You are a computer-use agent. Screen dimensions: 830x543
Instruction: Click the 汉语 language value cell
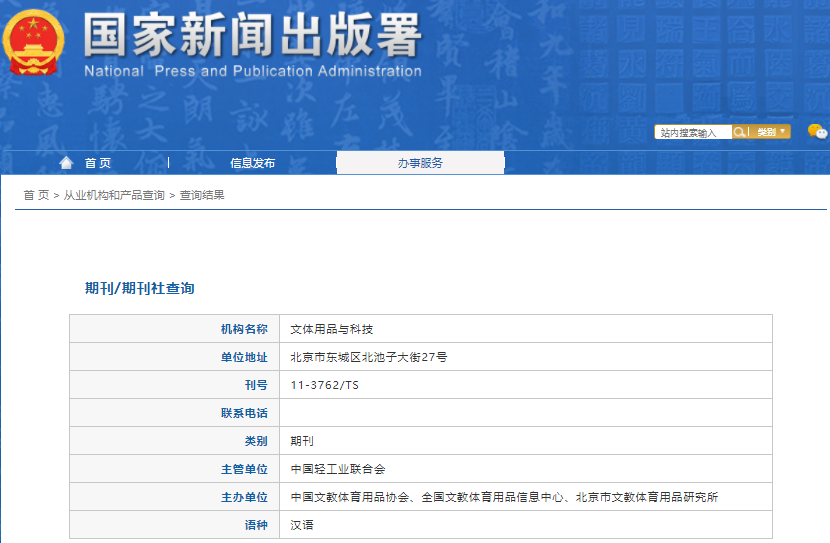302,525
